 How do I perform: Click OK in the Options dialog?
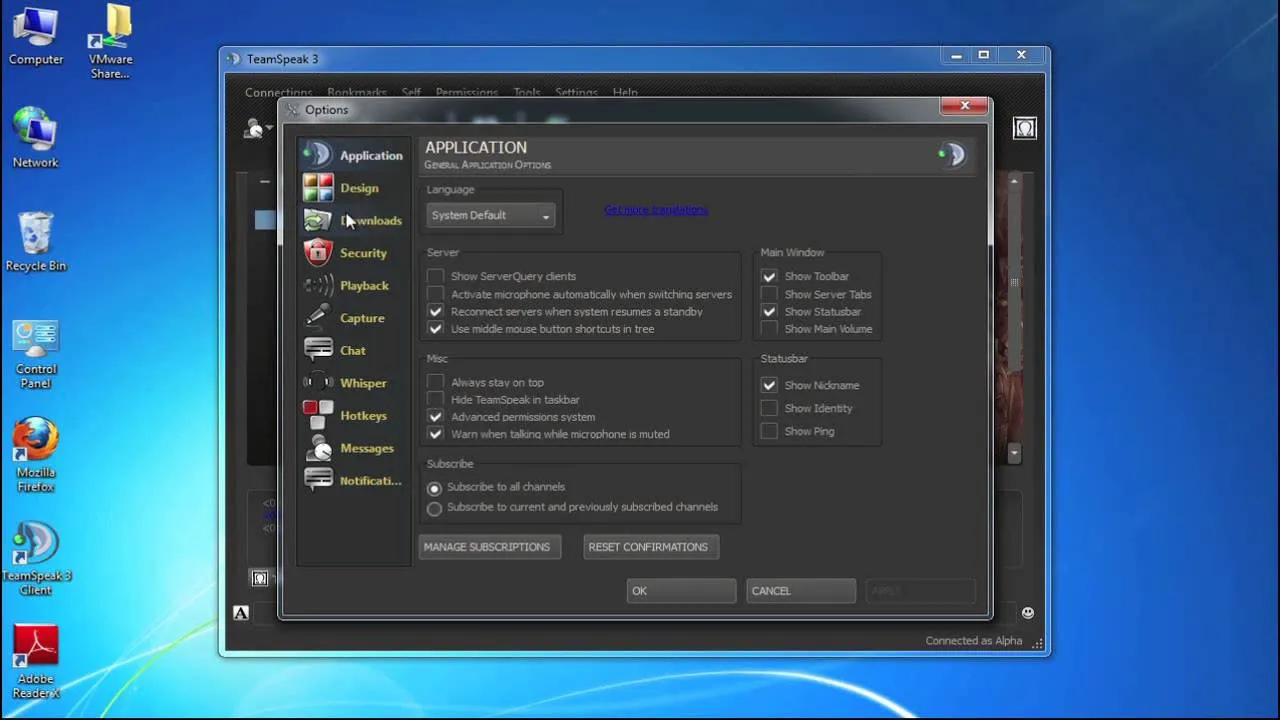[681, 591]
